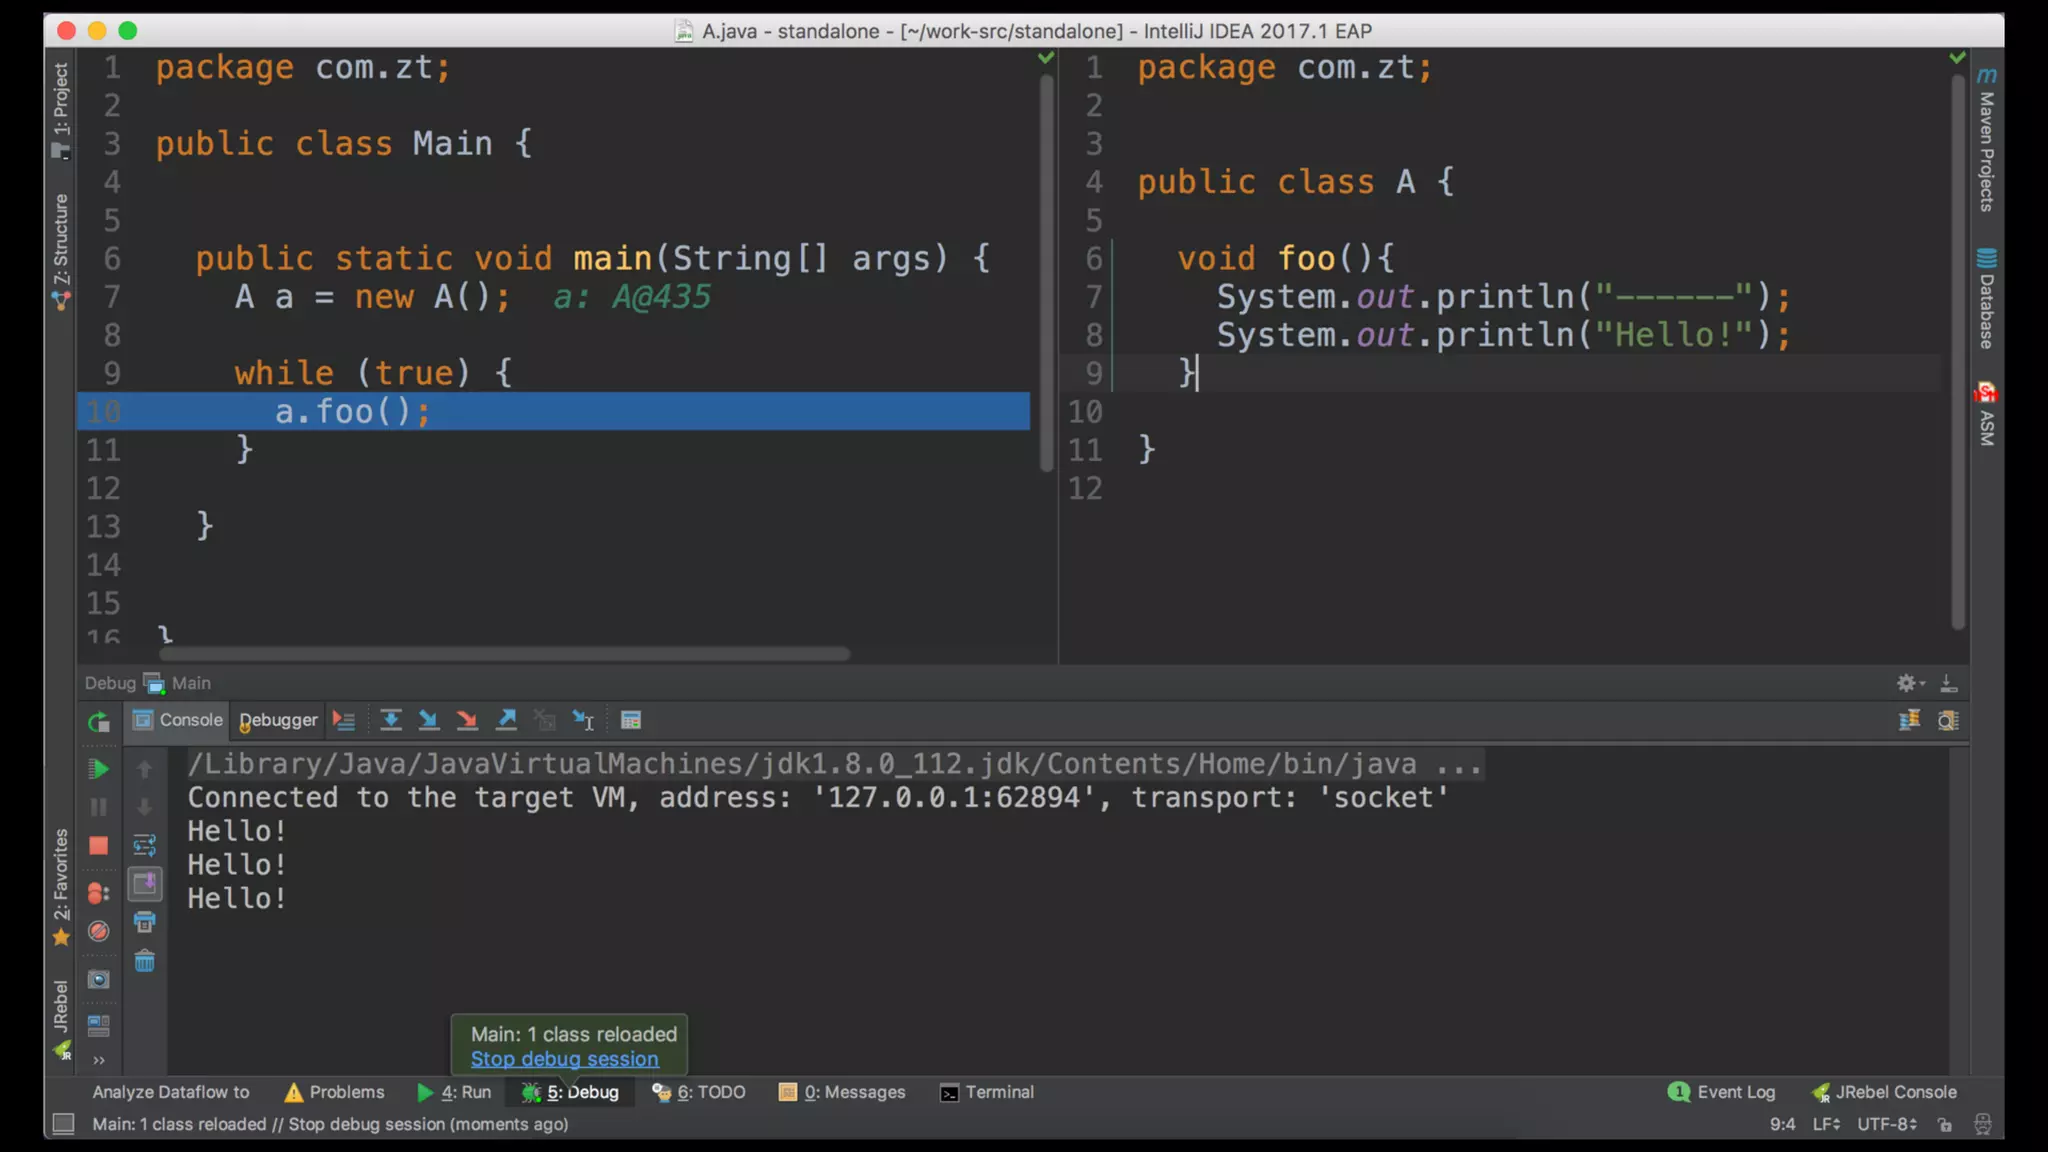Image resolution: width=2048 pixels, height=1152 pixels.
Task: Open the LF line separator selector
Action: tap(1826, 1124)
